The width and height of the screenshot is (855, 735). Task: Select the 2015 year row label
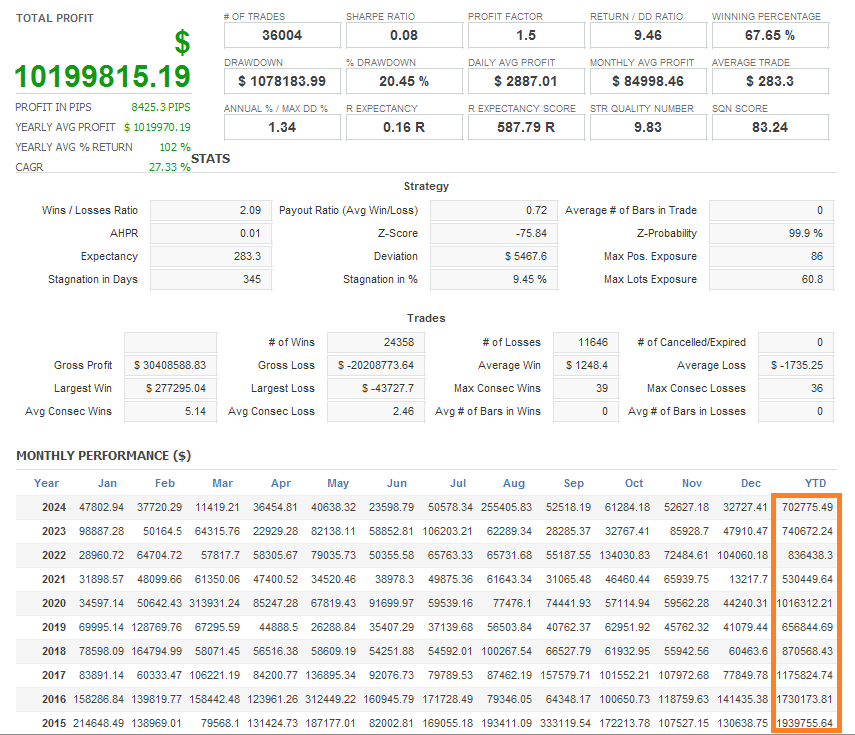54,723
